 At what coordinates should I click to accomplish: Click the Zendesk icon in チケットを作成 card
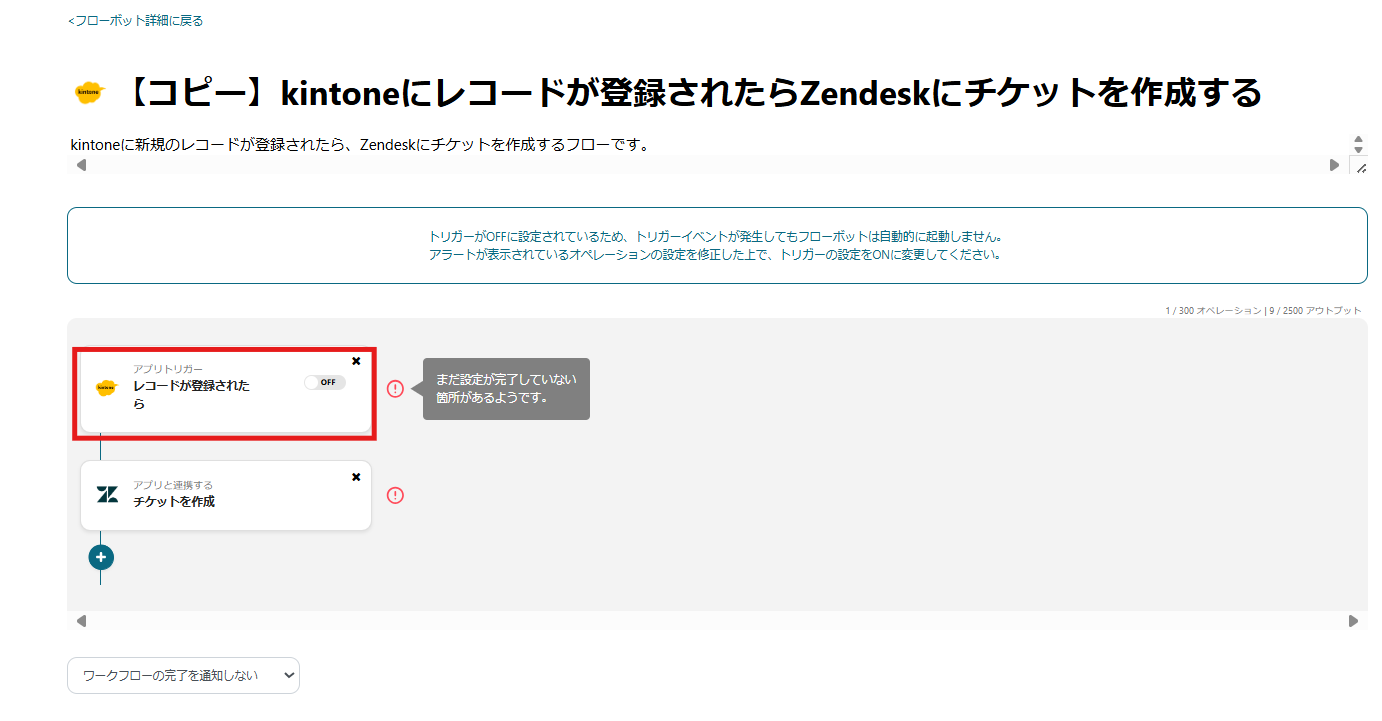coord(107,494)
